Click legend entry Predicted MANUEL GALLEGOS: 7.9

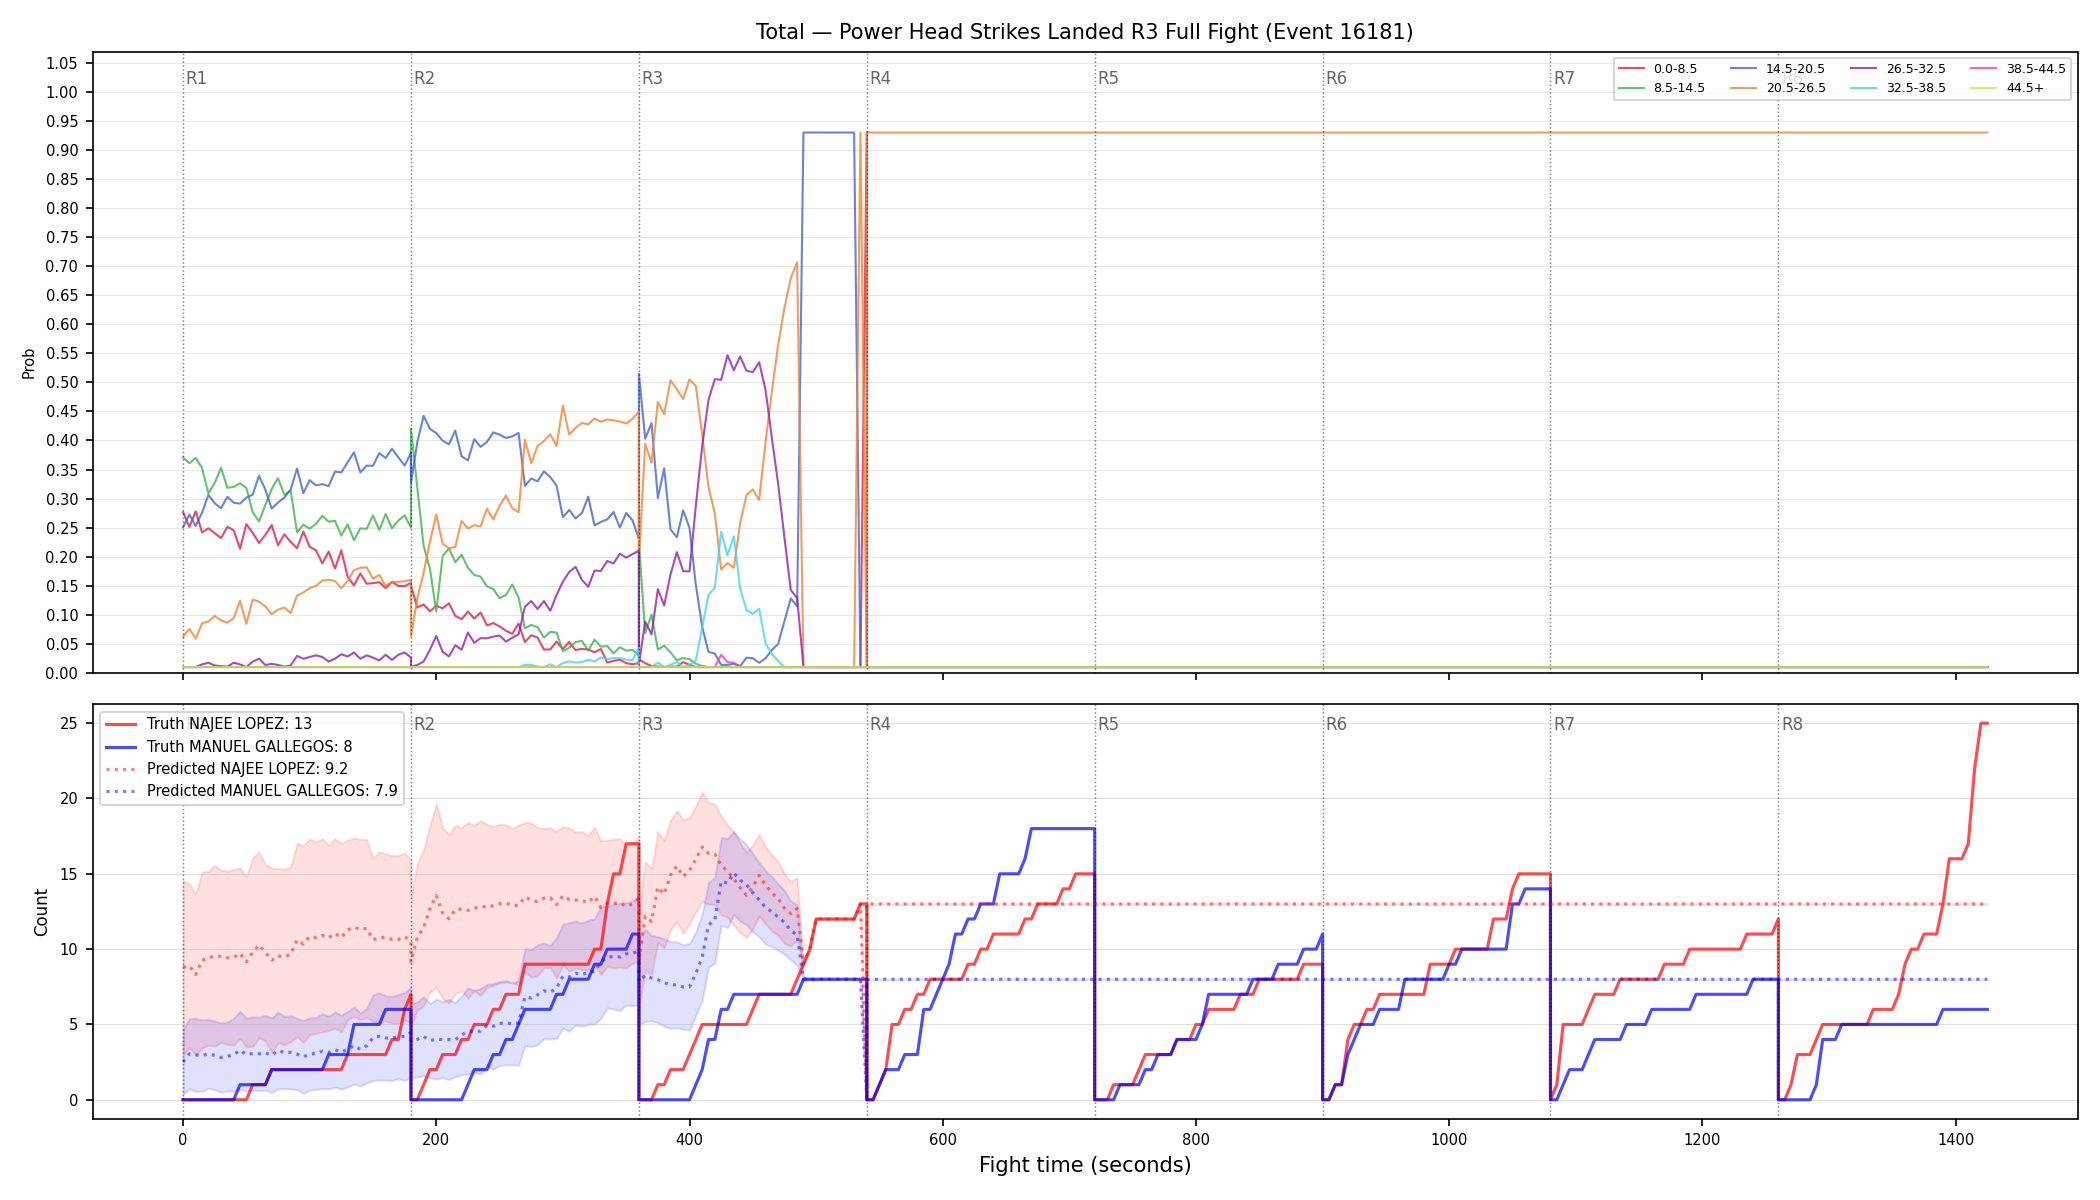251,791
